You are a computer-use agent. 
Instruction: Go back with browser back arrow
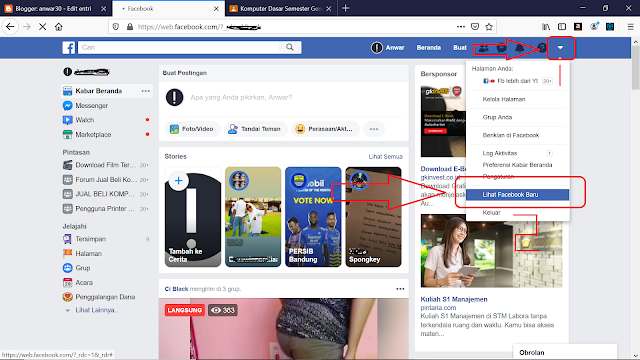point(10,27)
